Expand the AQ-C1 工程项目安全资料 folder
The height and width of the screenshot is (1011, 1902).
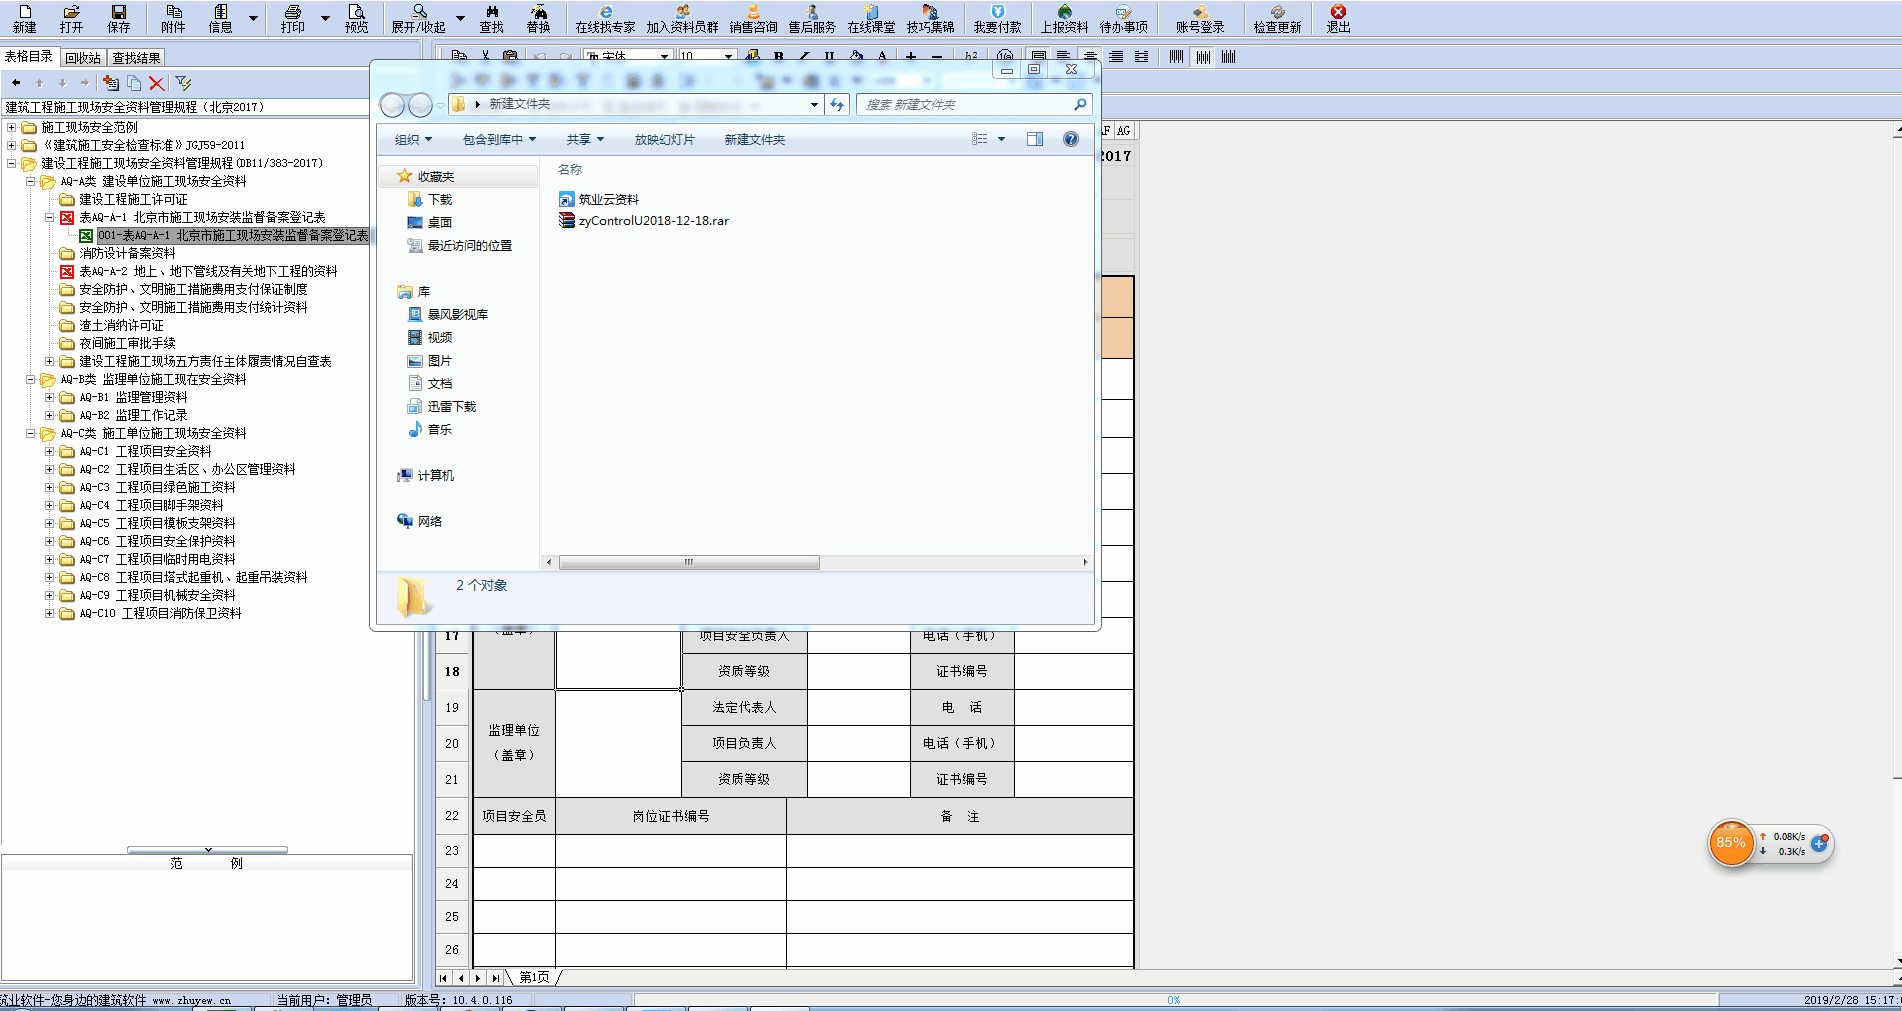point(49,452)
